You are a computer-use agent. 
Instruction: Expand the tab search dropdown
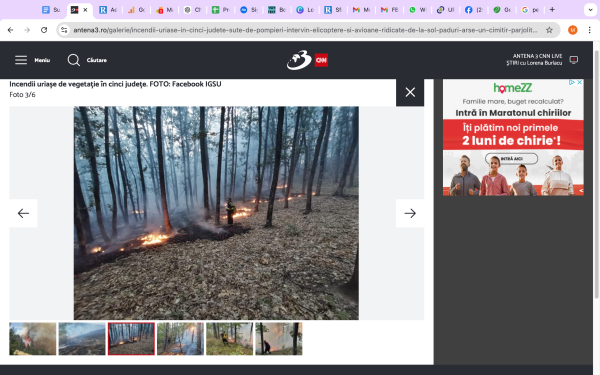coord(590,10)
